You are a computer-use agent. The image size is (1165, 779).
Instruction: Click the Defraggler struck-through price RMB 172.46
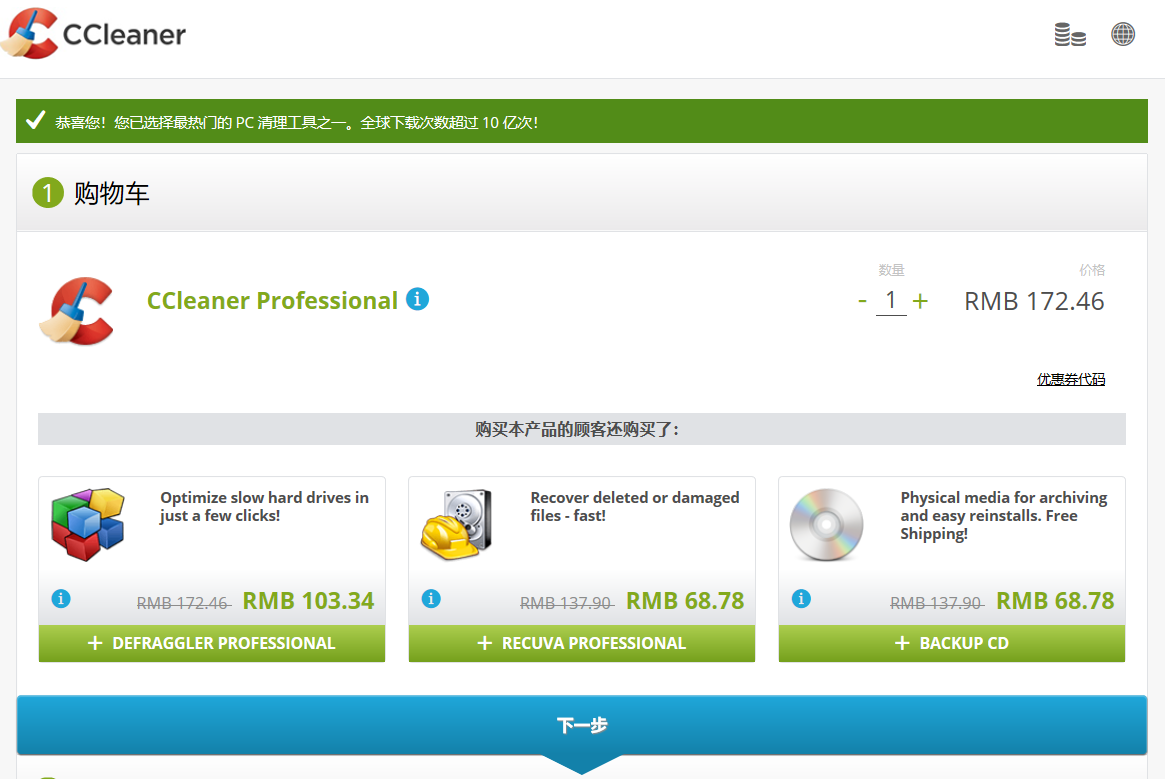[184, 603]
